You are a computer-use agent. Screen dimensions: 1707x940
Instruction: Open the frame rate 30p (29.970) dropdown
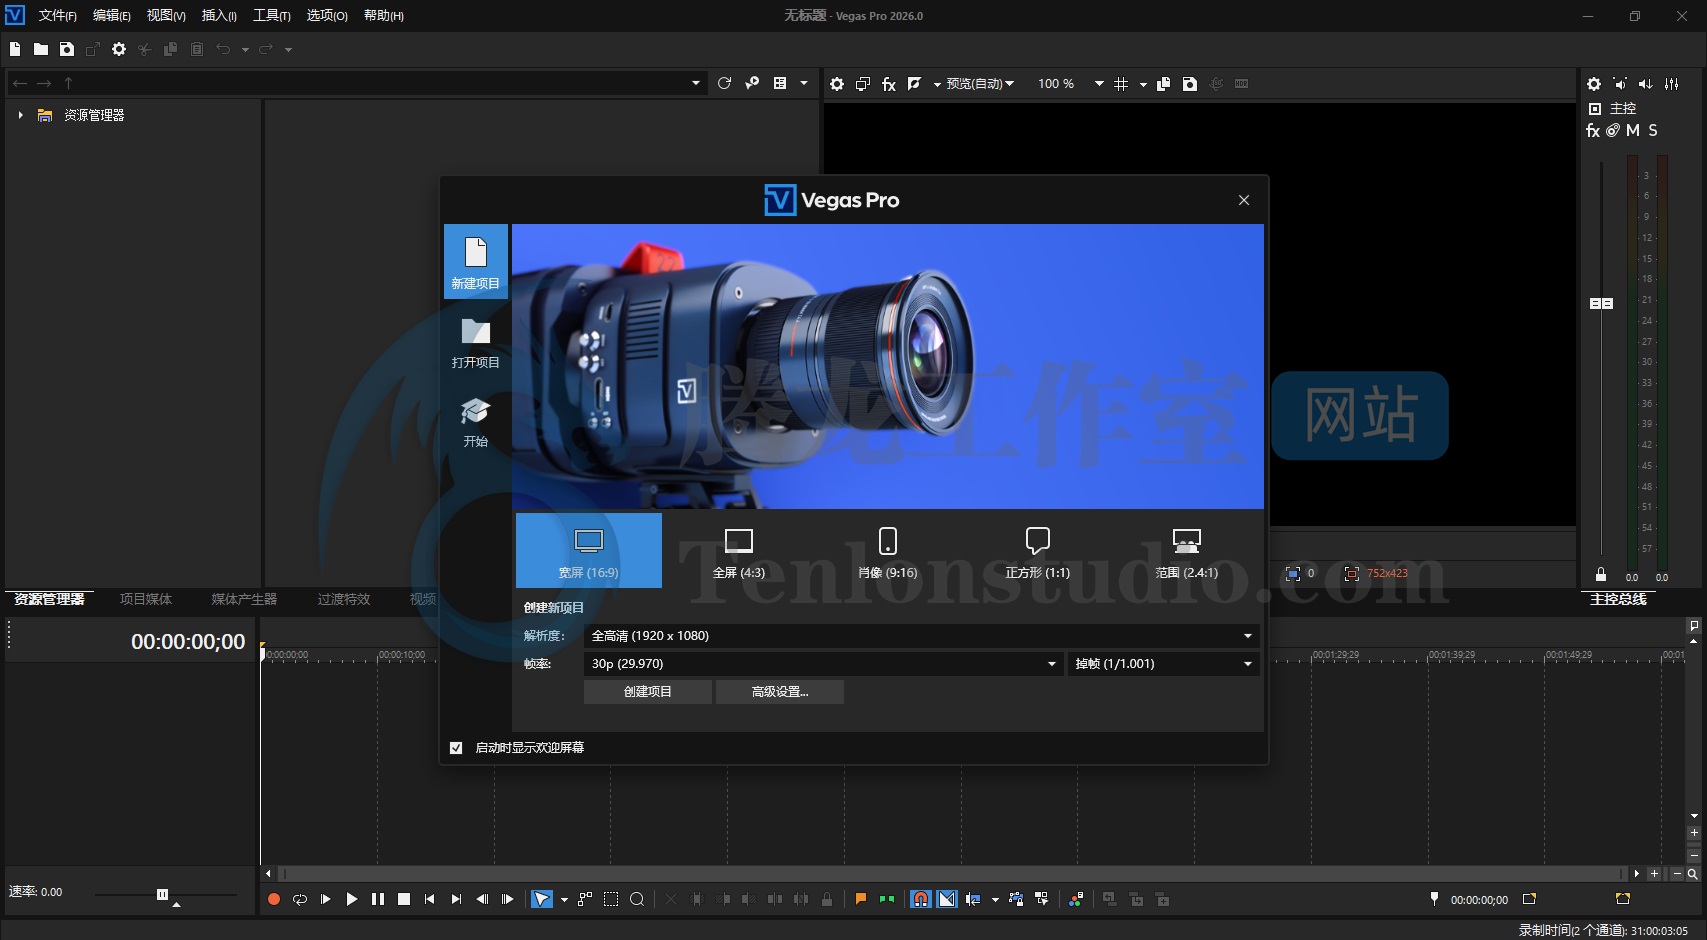coord(824,664)
